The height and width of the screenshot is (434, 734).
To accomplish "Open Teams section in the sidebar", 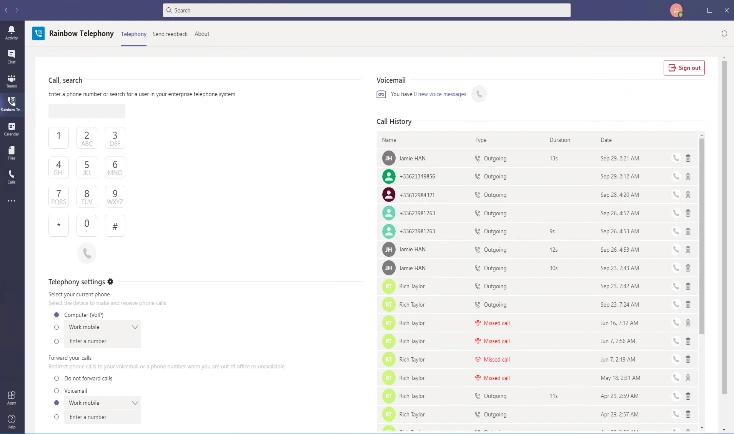I will point(11,81).
